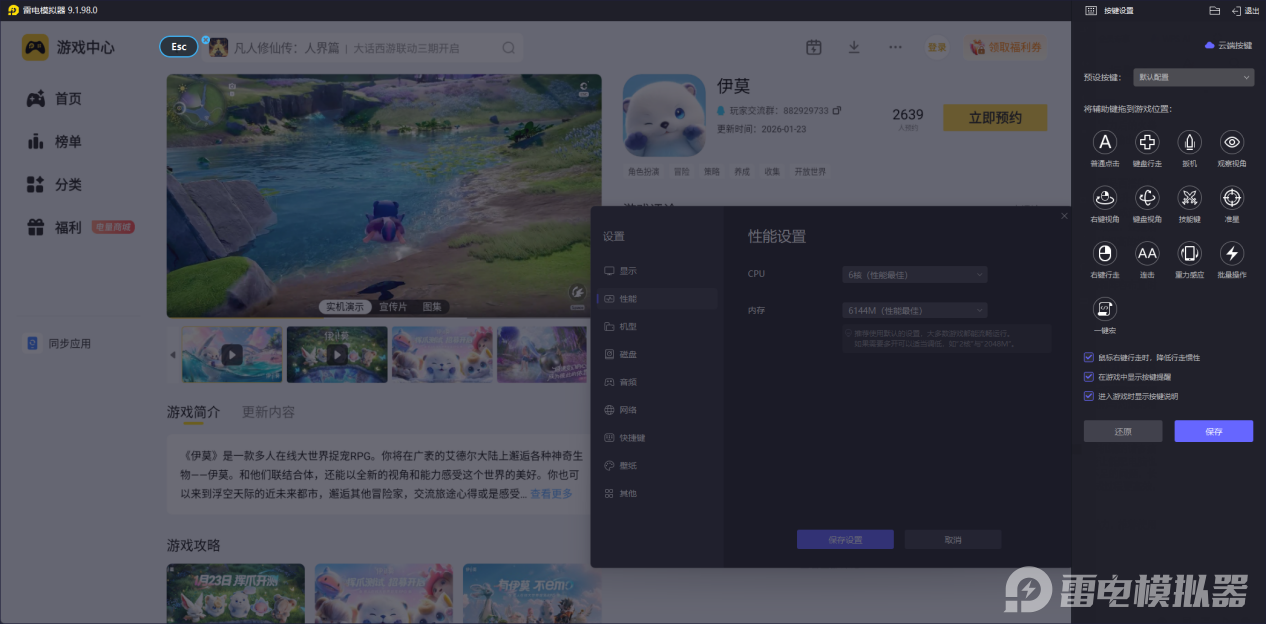Screen dimensions: 1266x624
Task: Open 云端按键 cloud key configs
Action: coord(1228,46)
